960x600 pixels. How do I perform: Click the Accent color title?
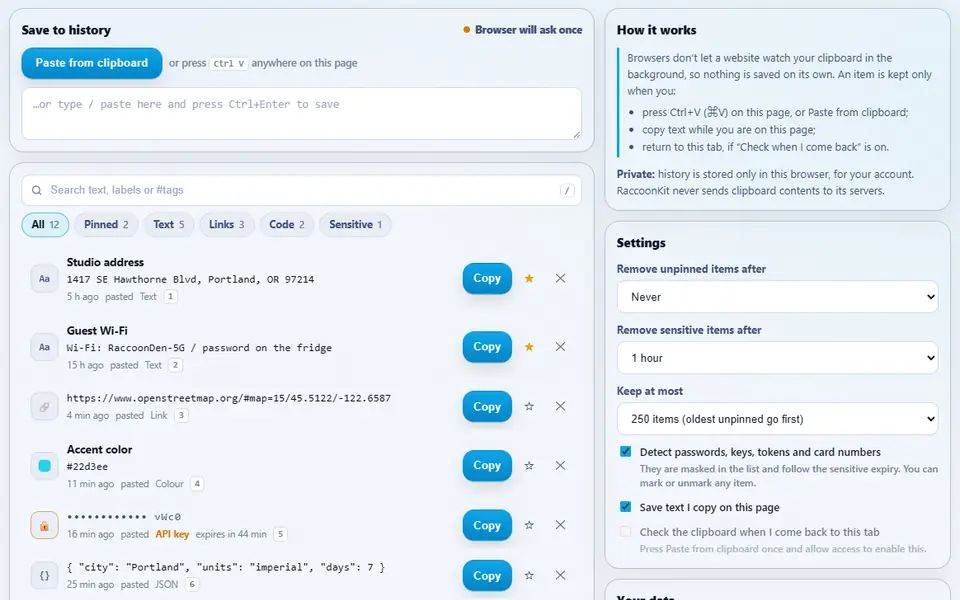(x=99, y=449)
